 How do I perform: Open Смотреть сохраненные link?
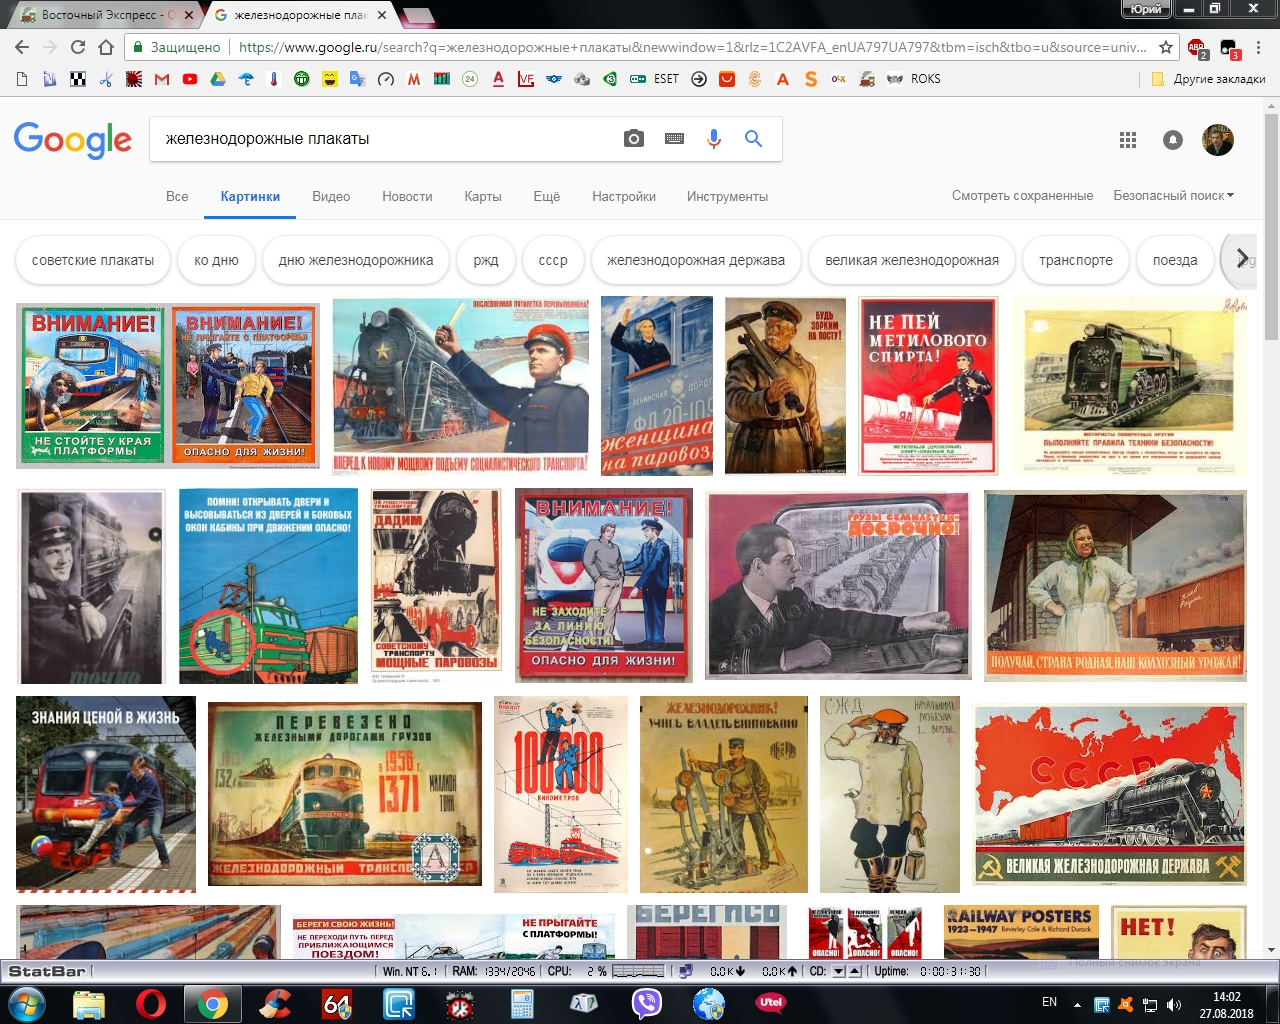pos(1022,196)
